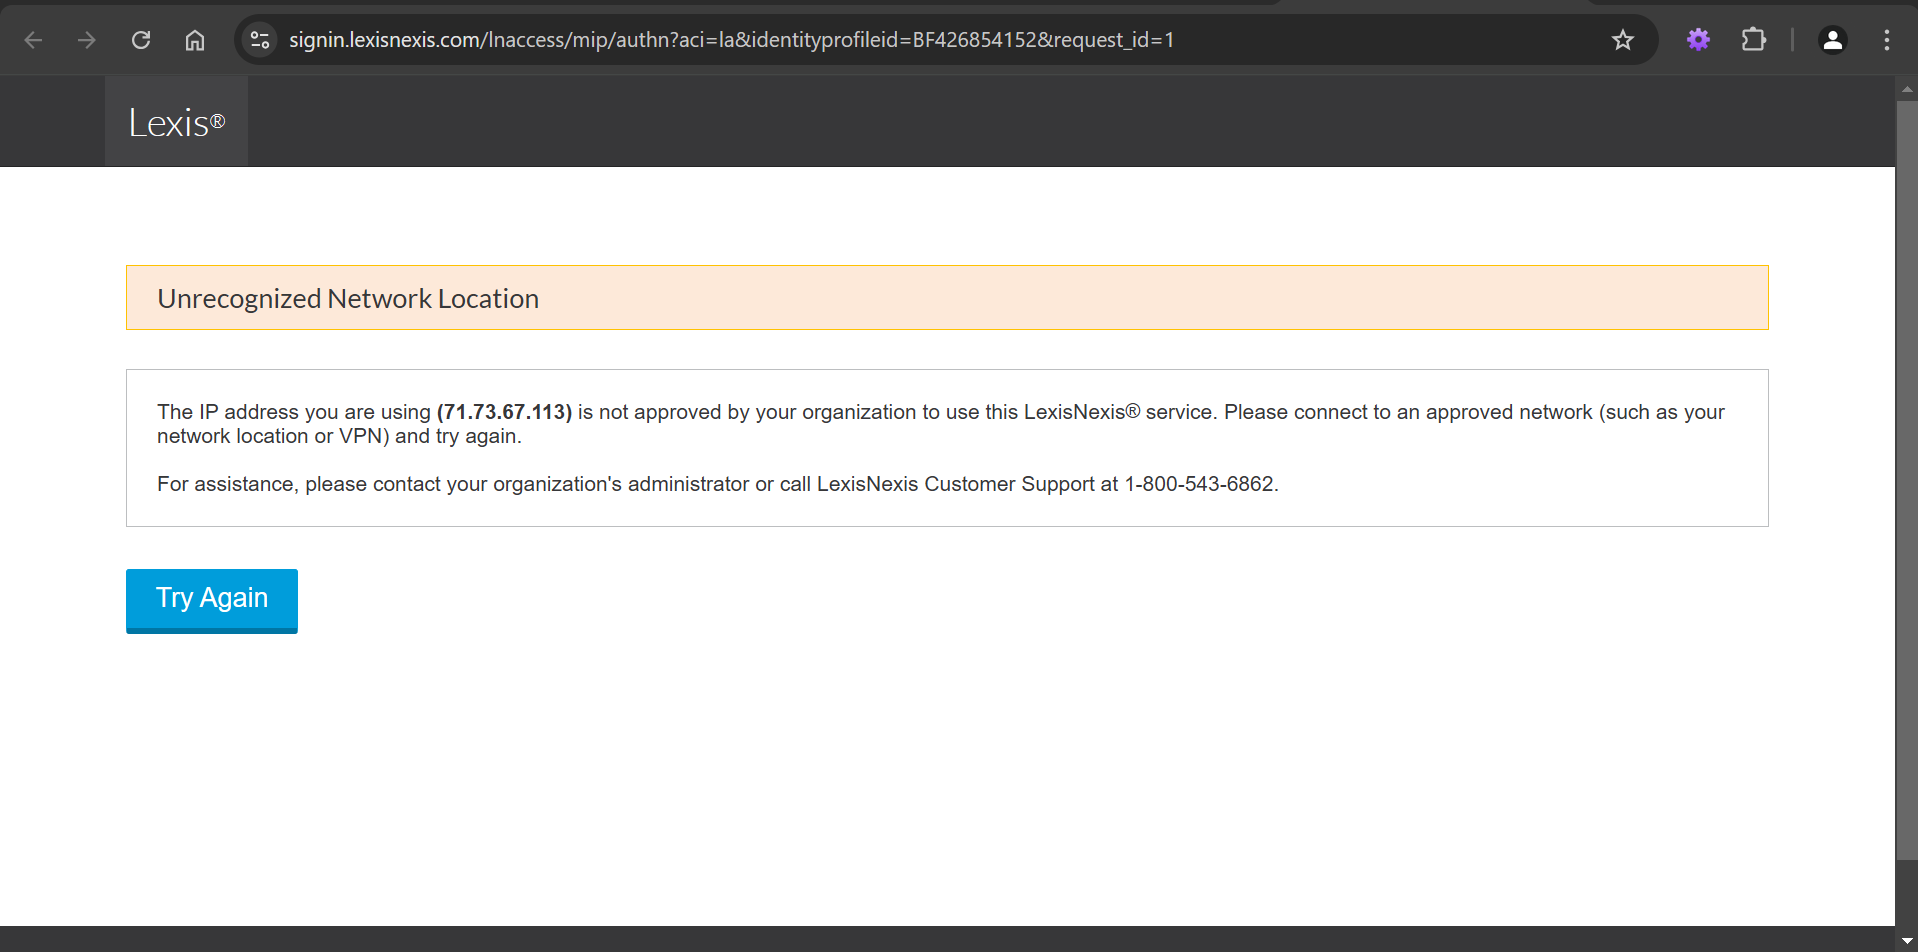Go to the browser home page
Image resolution: width=1918 pixels, height=952 pixels.
(x=195, y=40)
